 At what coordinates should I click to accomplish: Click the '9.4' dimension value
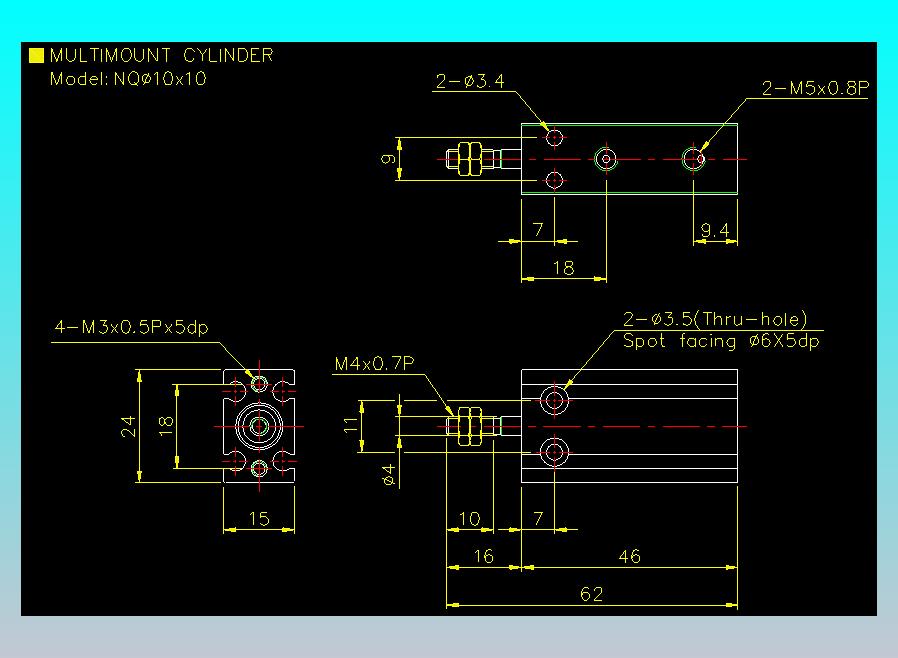(x=715, y=230)
